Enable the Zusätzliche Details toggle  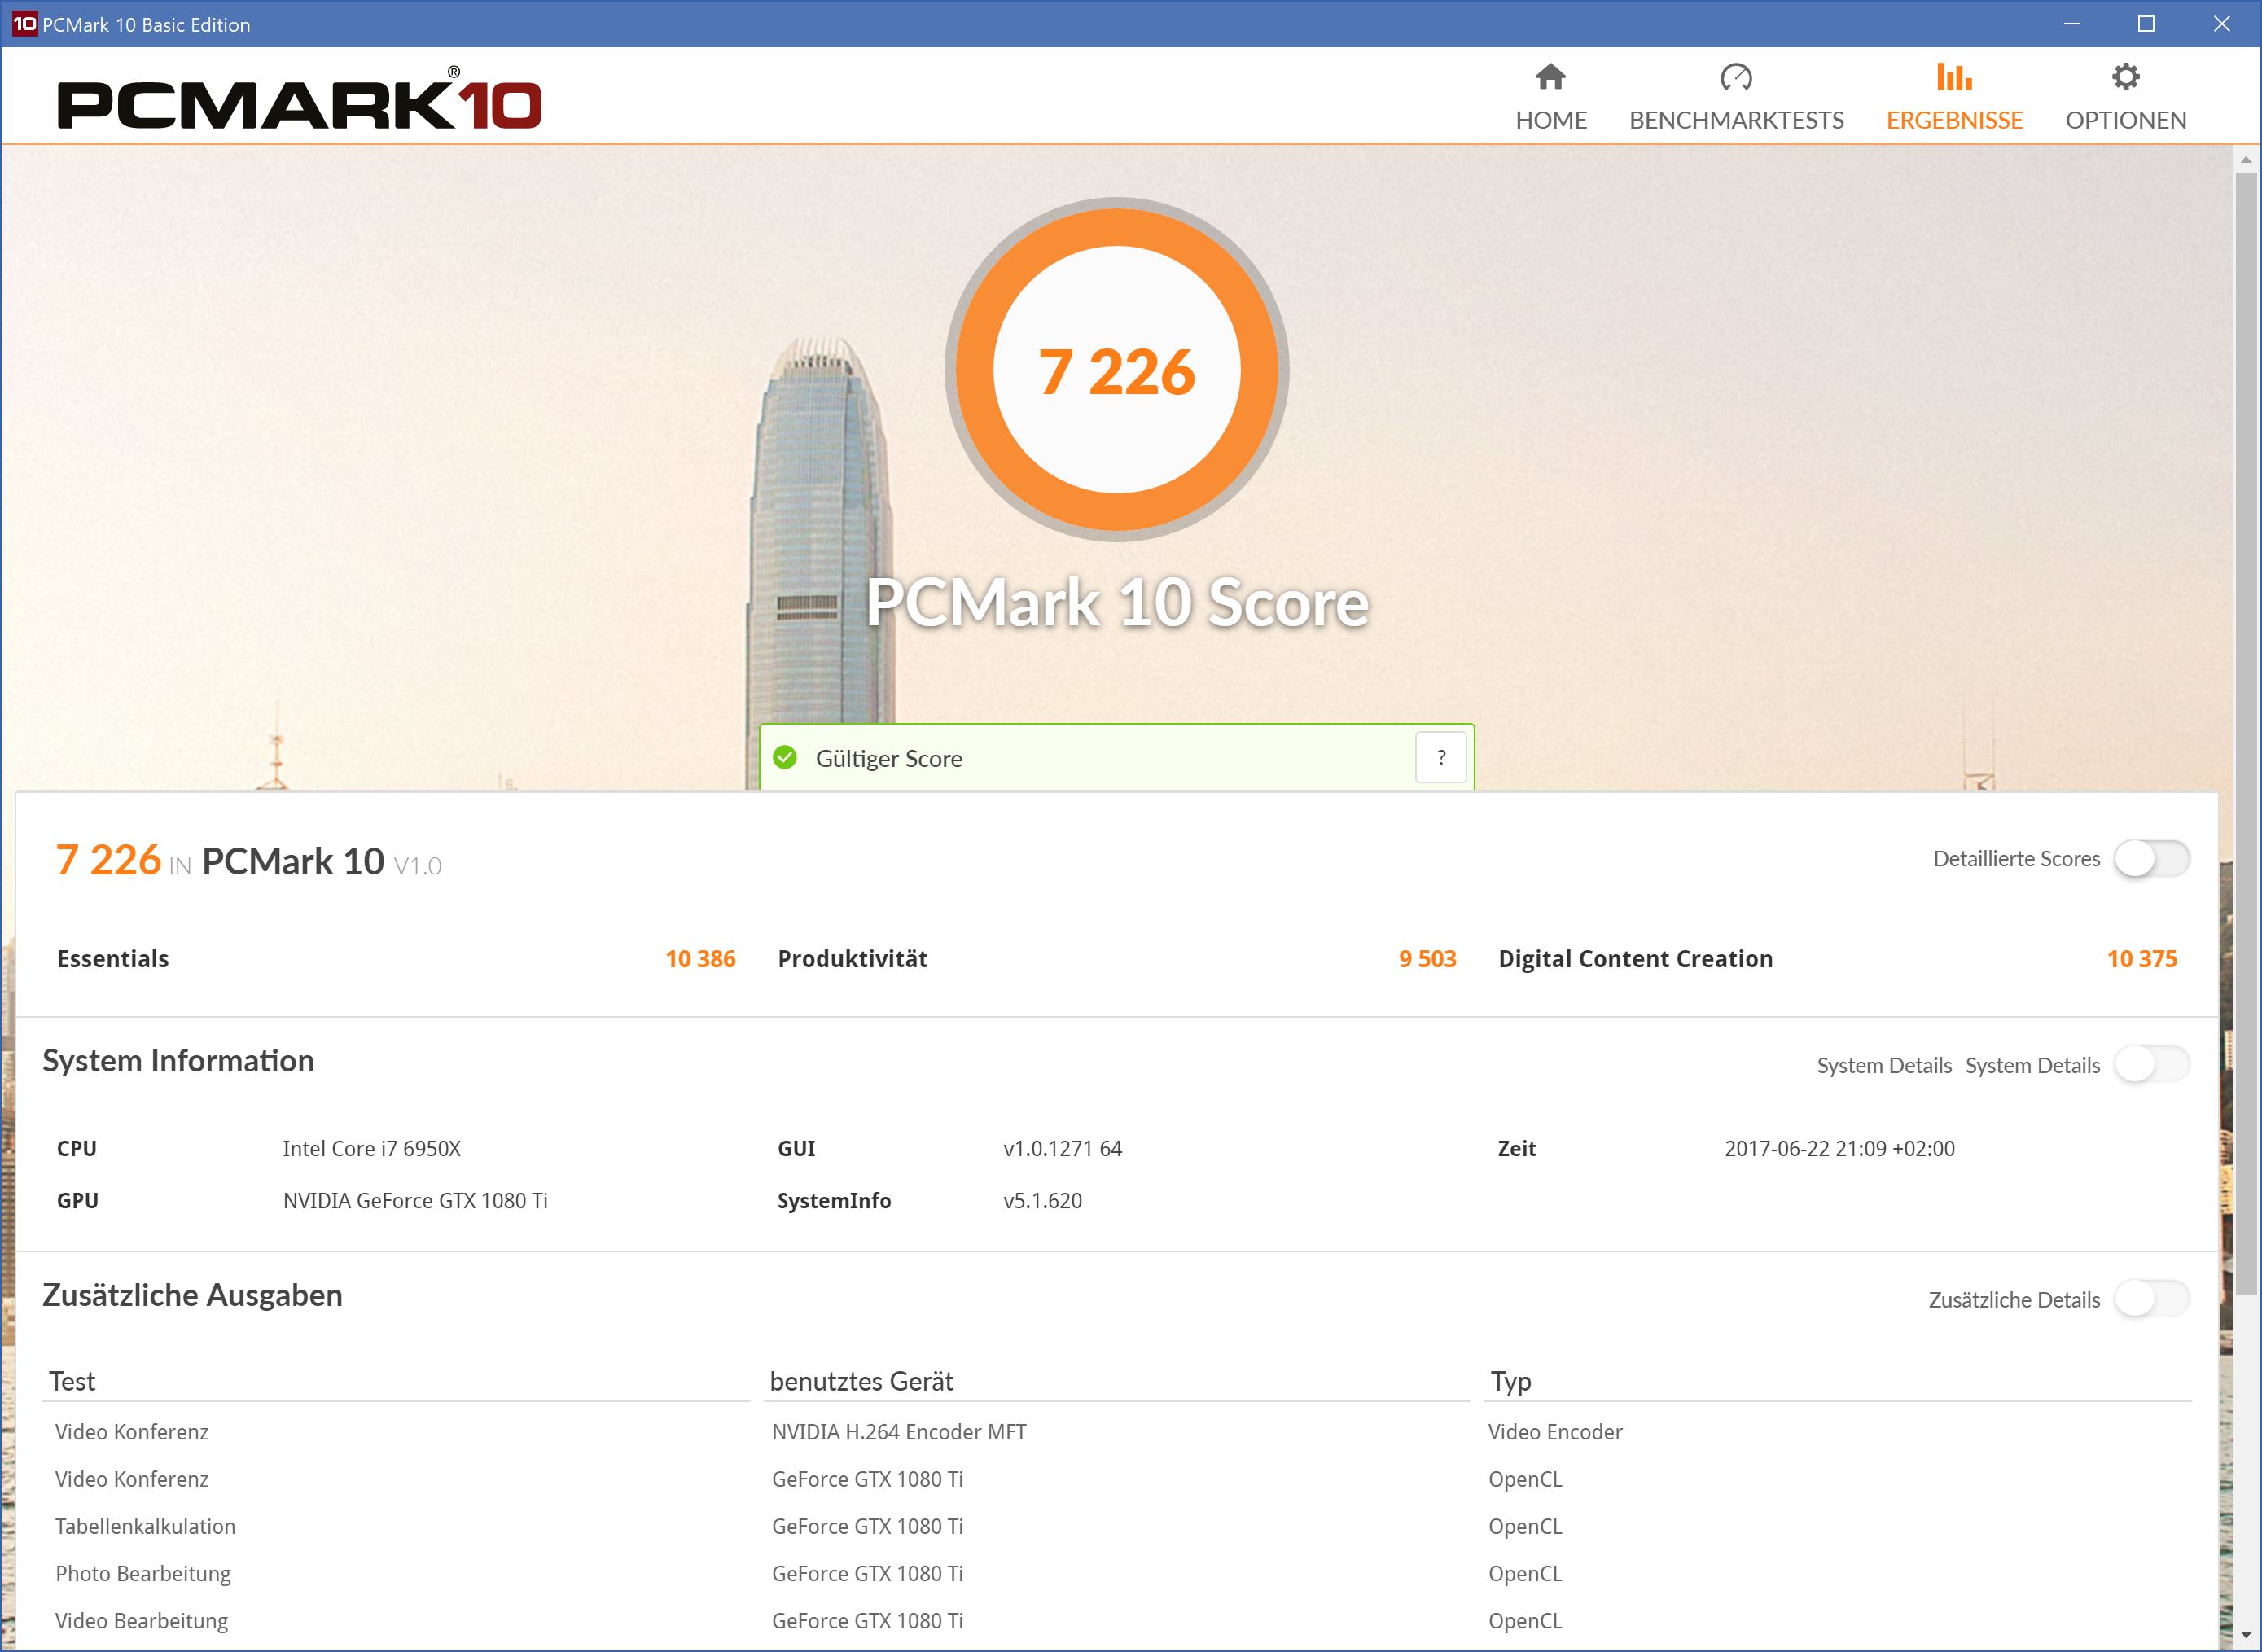pos(2151,1299)
